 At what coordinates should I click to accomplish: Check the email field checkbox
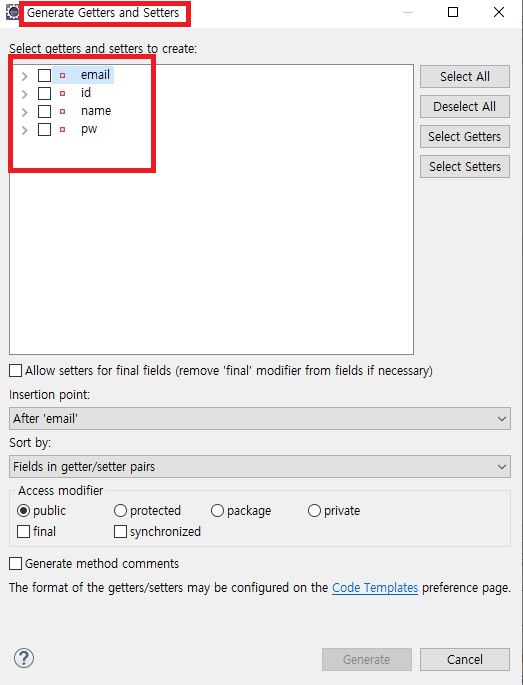pos(44,75)
